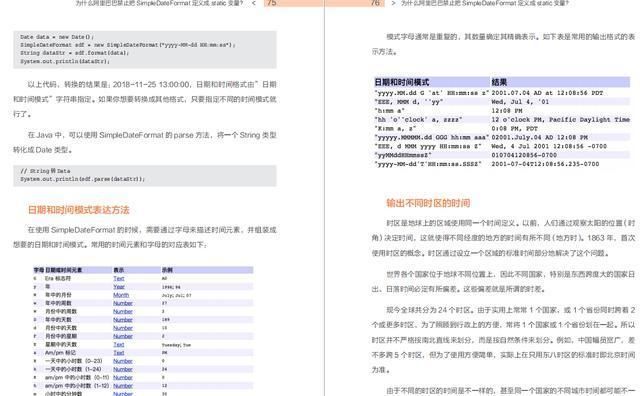Click the next page arrow beside 76

click(393, 3)
